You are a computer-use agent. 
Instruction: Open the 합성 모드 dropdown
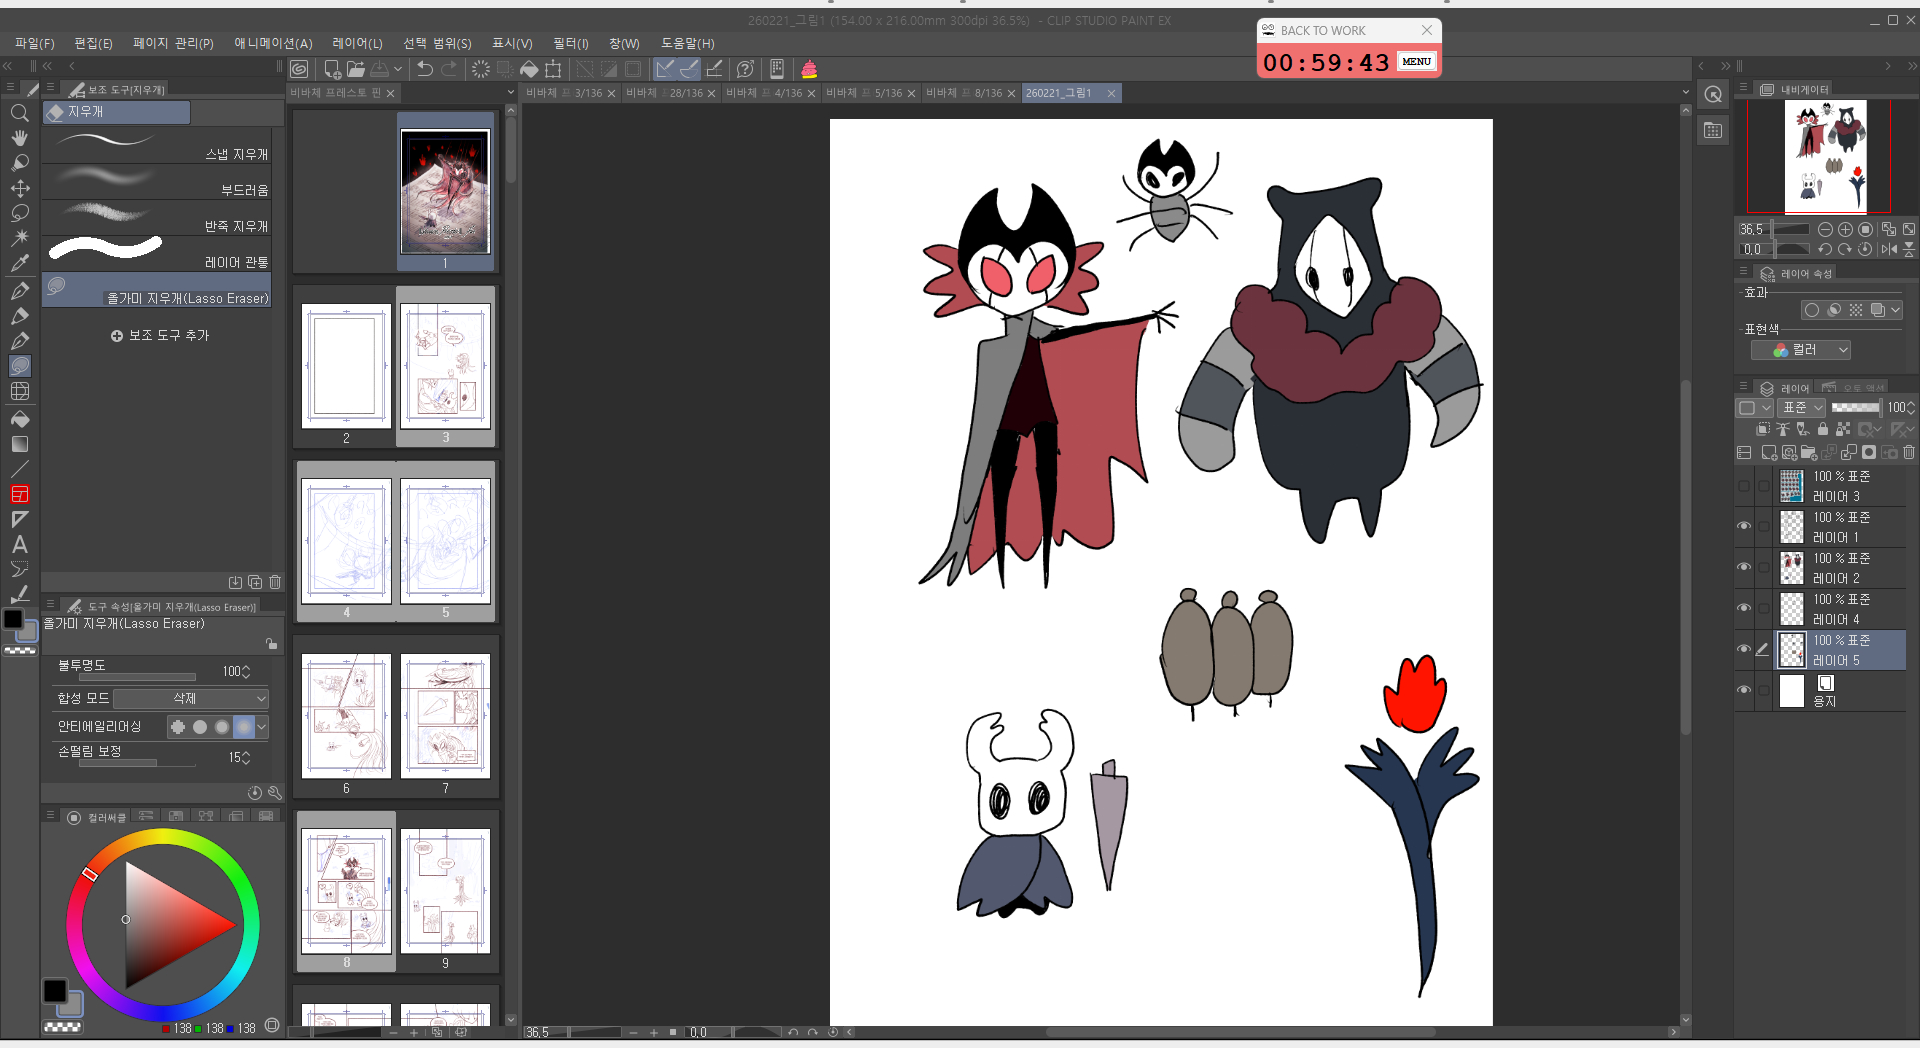coord(190,698)
